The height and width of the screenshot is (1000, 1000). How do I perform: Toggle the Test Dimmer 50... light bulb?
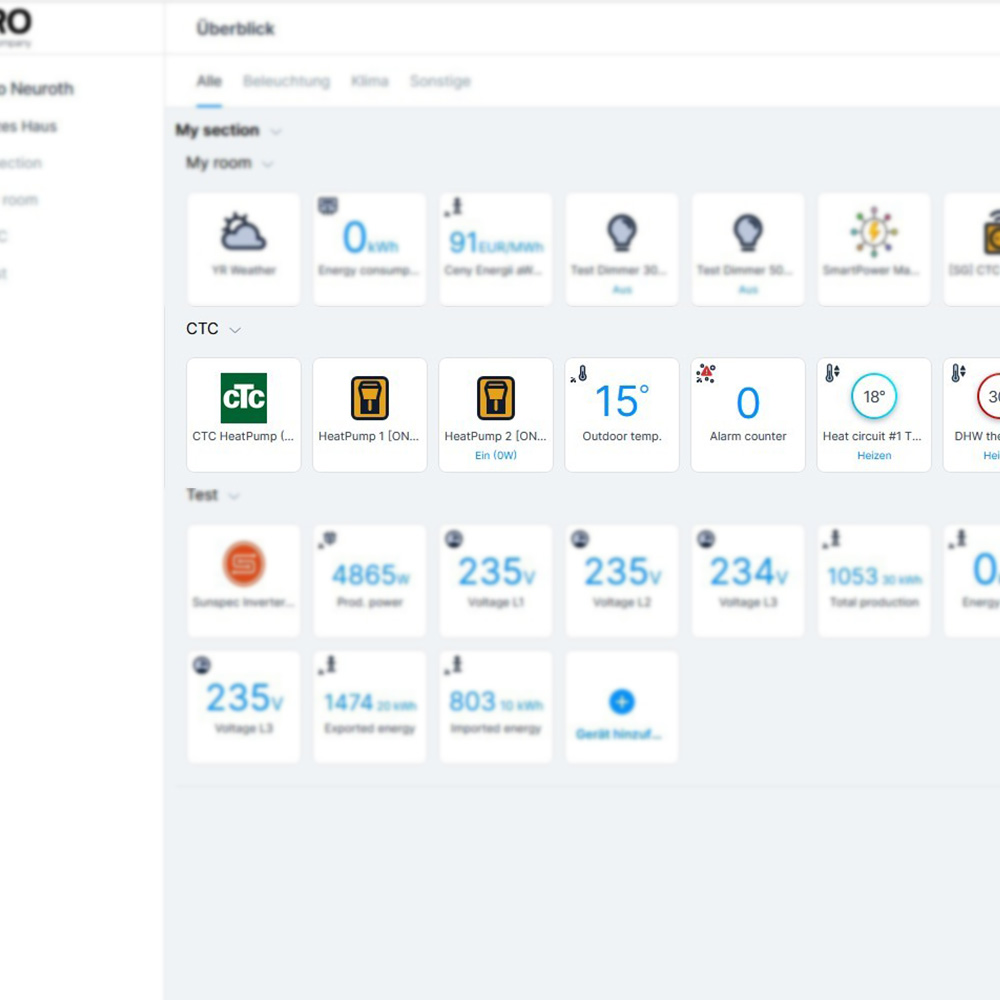748,232
